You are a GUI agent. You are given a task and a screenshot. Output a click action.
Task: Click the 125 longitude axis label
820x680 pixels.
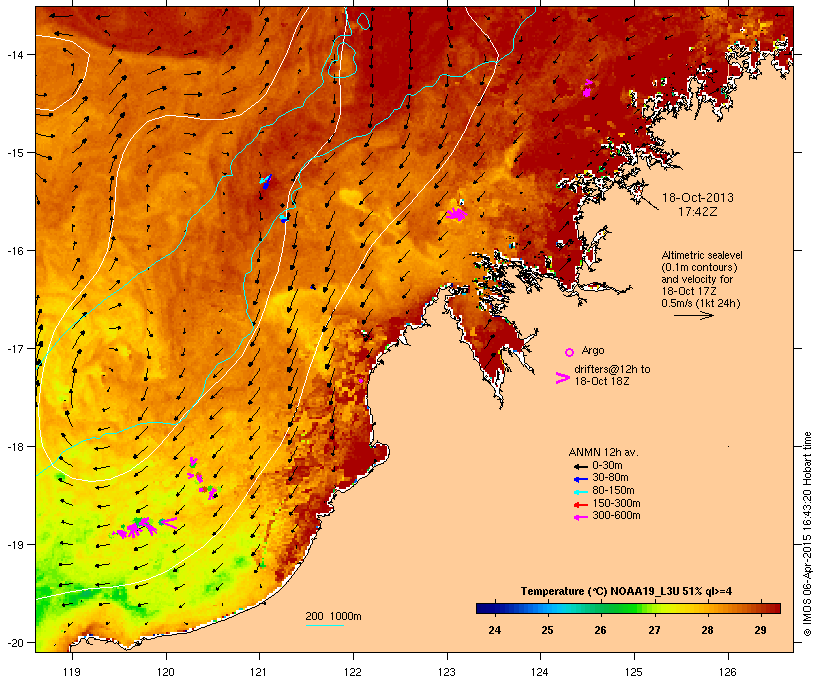click(x=634, y=672)
